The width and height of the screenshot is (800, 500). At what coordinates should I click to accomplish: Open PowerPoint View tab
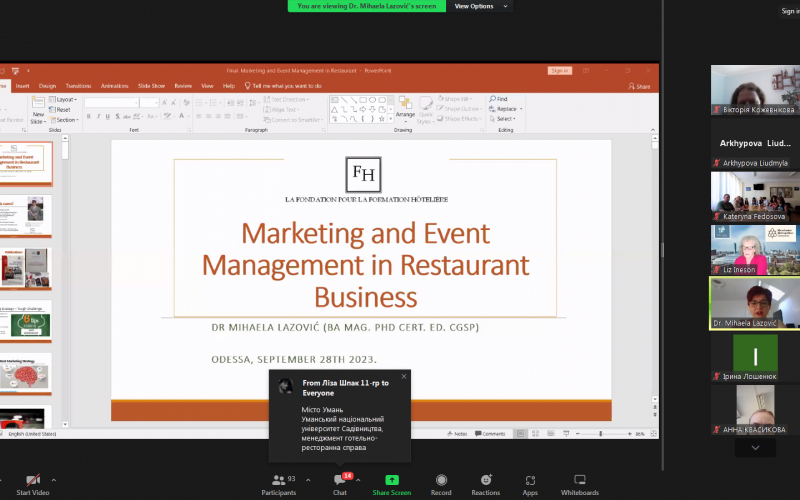(x=207, y=86)
